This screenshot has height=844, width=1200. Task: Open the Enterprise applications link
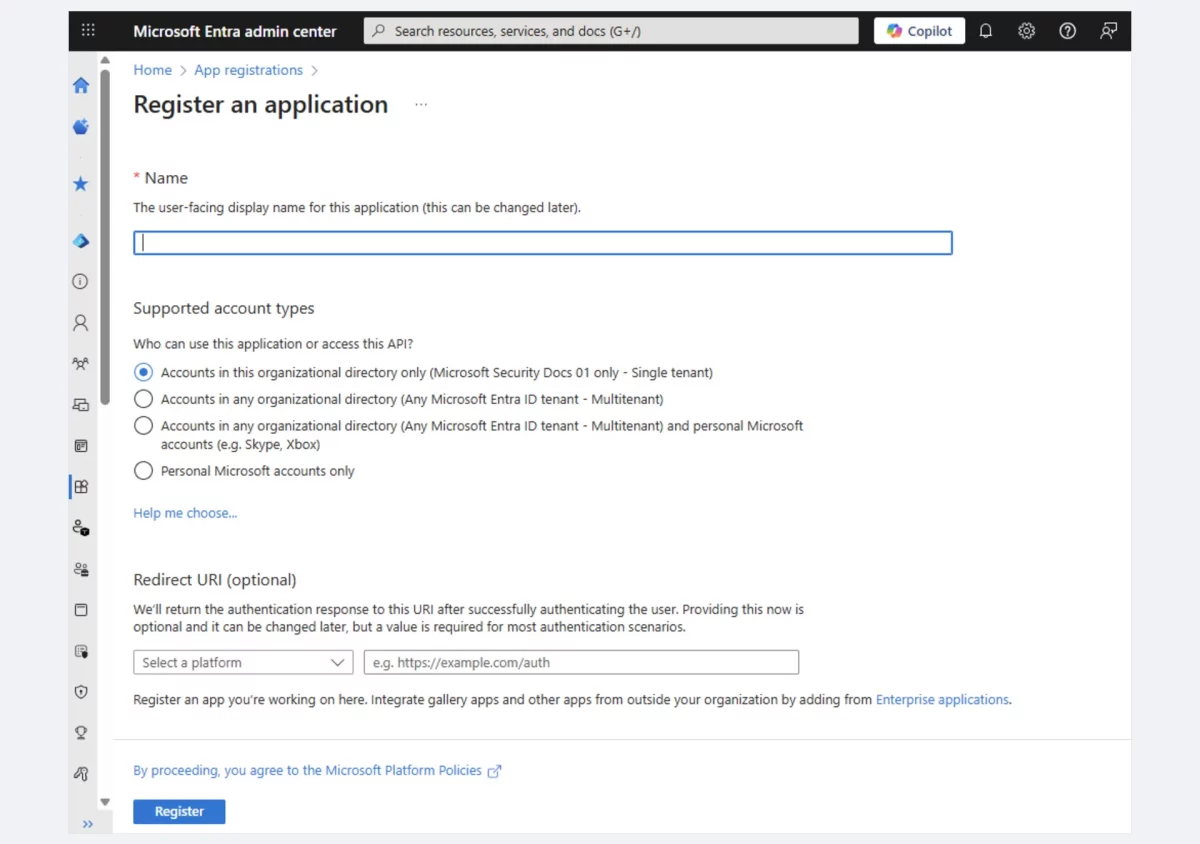(942, 700)
